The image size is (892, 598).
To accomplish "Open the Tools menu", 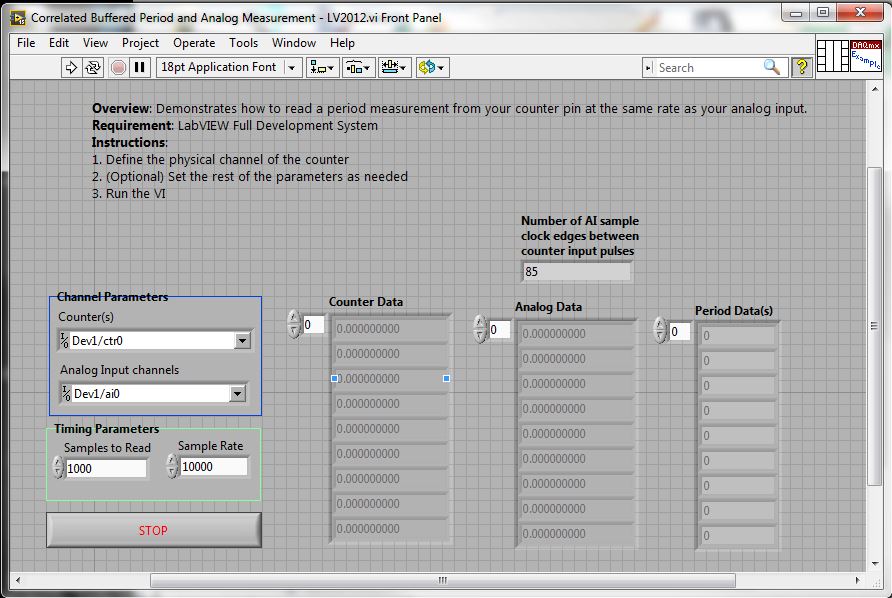I will [x=243, y=43].
